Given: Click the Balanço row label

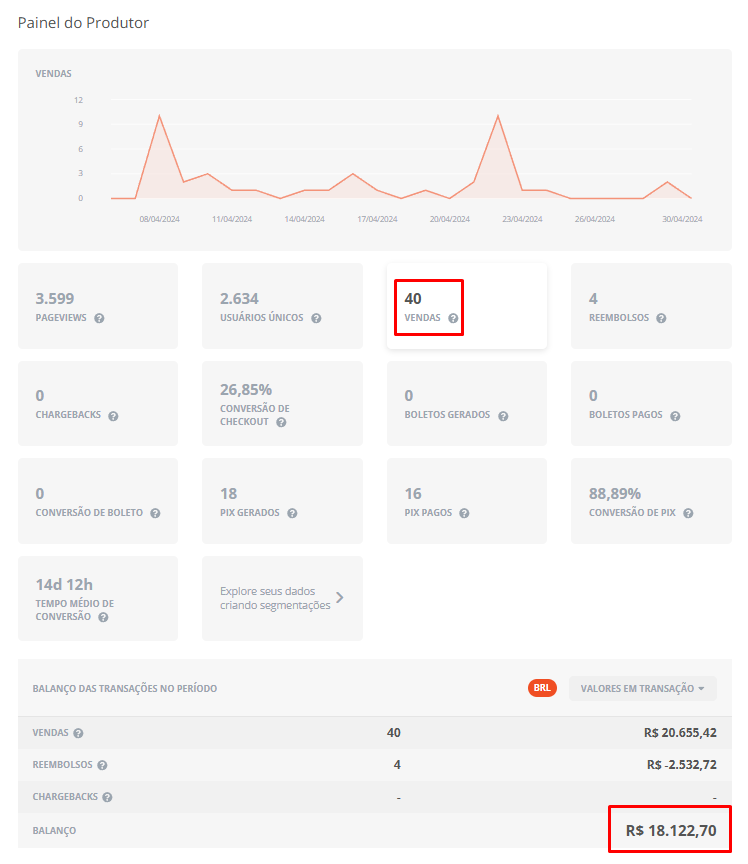Looking at the screenshot, I should coord(54,831).
